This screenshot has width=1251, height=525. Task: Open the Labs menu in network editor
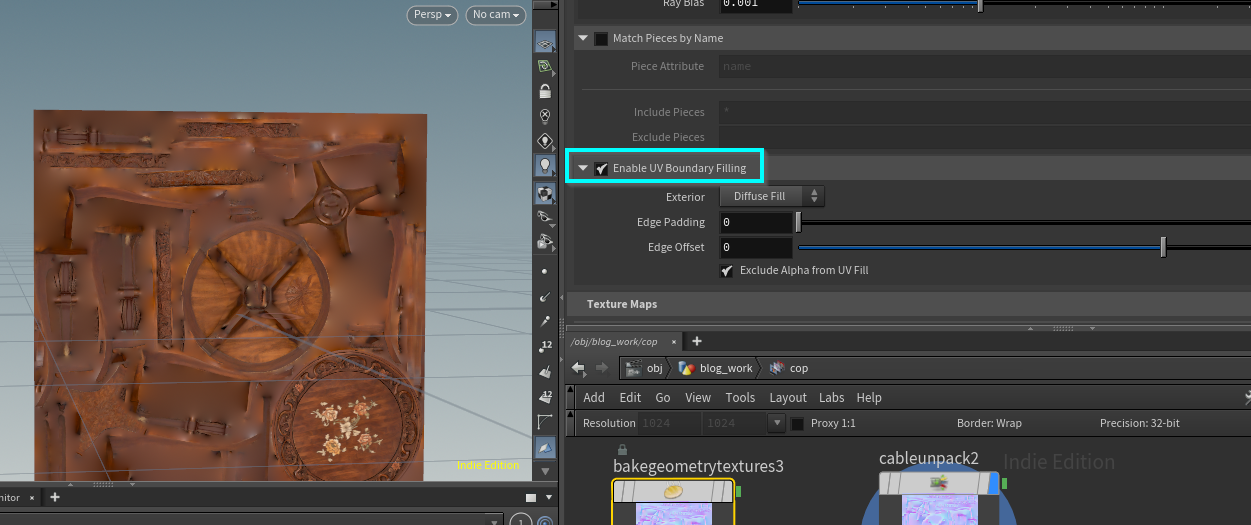click(831, 397)
